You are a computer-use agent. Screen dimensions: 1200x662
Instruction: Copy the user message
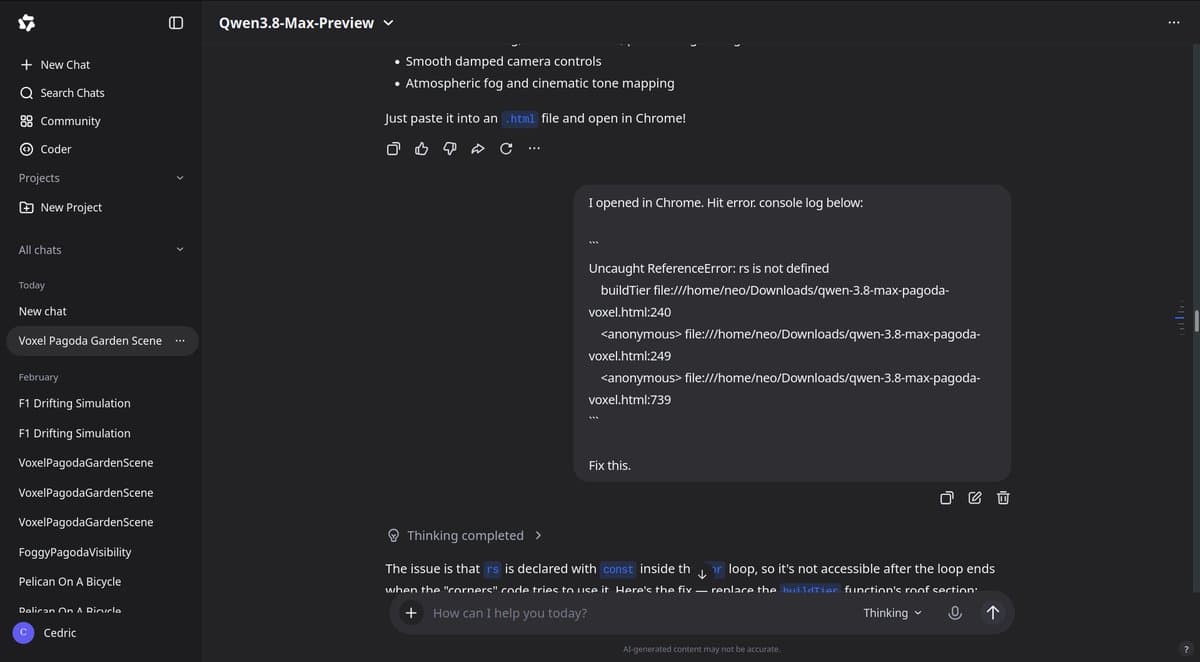(947, 498)
